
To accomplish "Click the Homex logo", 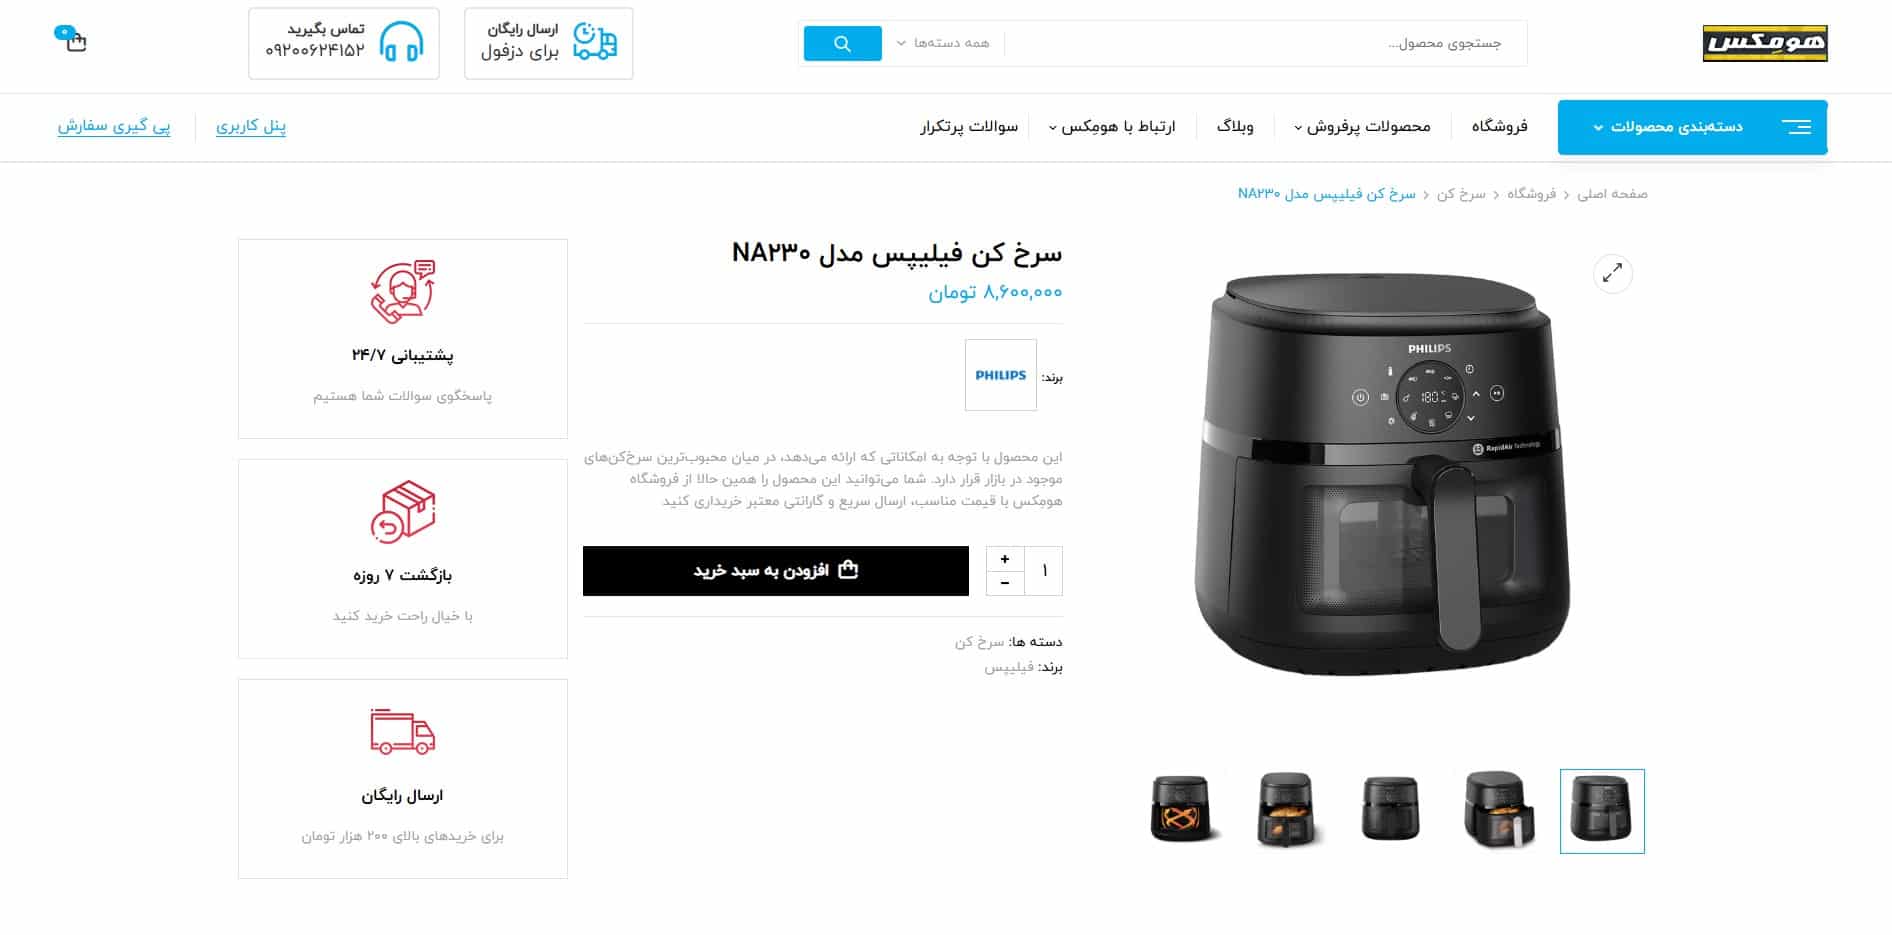I will tap(1765, 43).
